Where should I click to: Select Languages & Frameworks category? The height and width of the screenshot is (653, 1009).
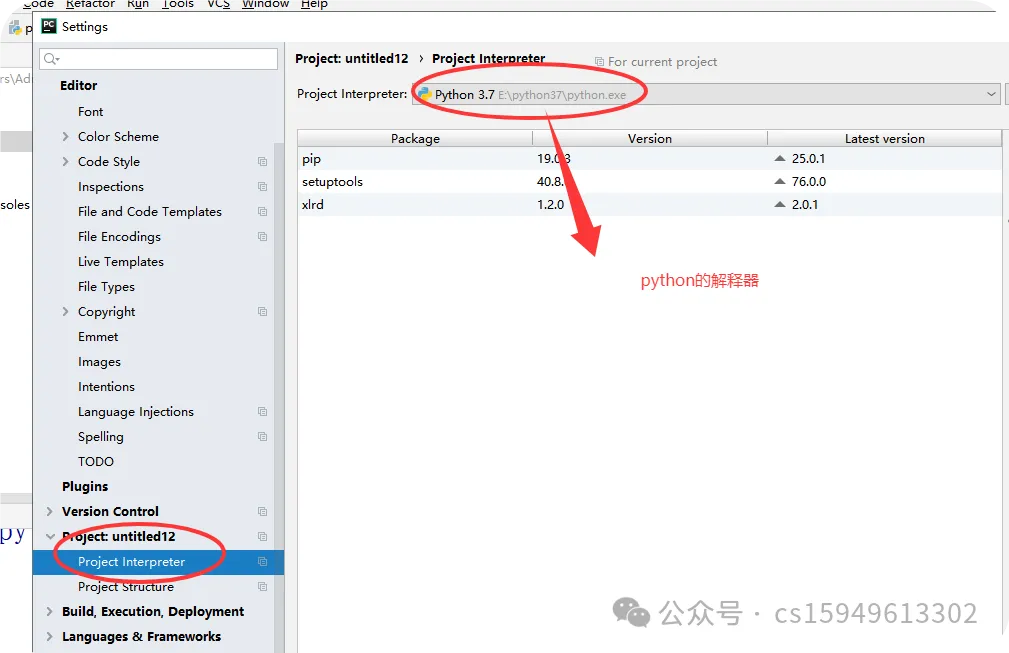click(x=142, y=636)
